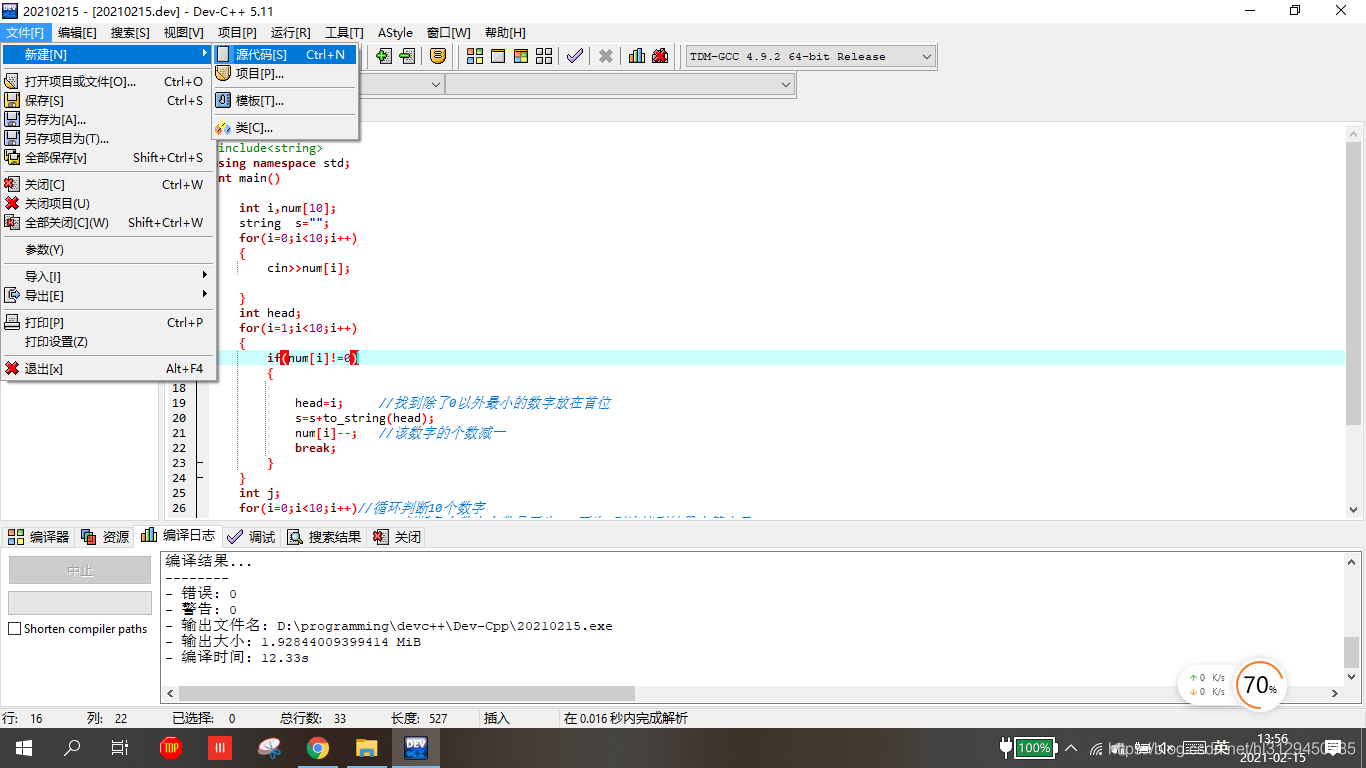Switch to the 资源 bottom tab
This screenshot has width=1366, height=768.
pyautogui.click(x=105, y=537)
